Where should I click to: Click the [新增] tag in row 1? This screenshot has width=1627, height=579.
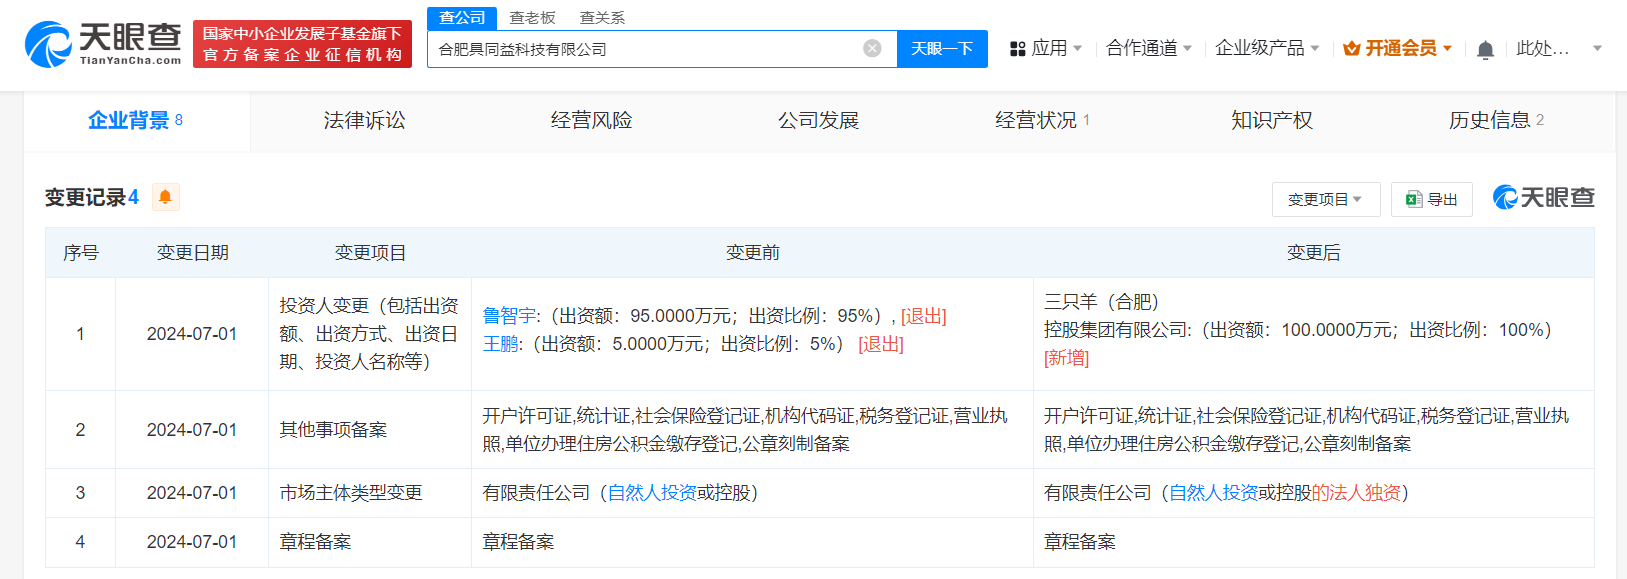(1066, 358)
